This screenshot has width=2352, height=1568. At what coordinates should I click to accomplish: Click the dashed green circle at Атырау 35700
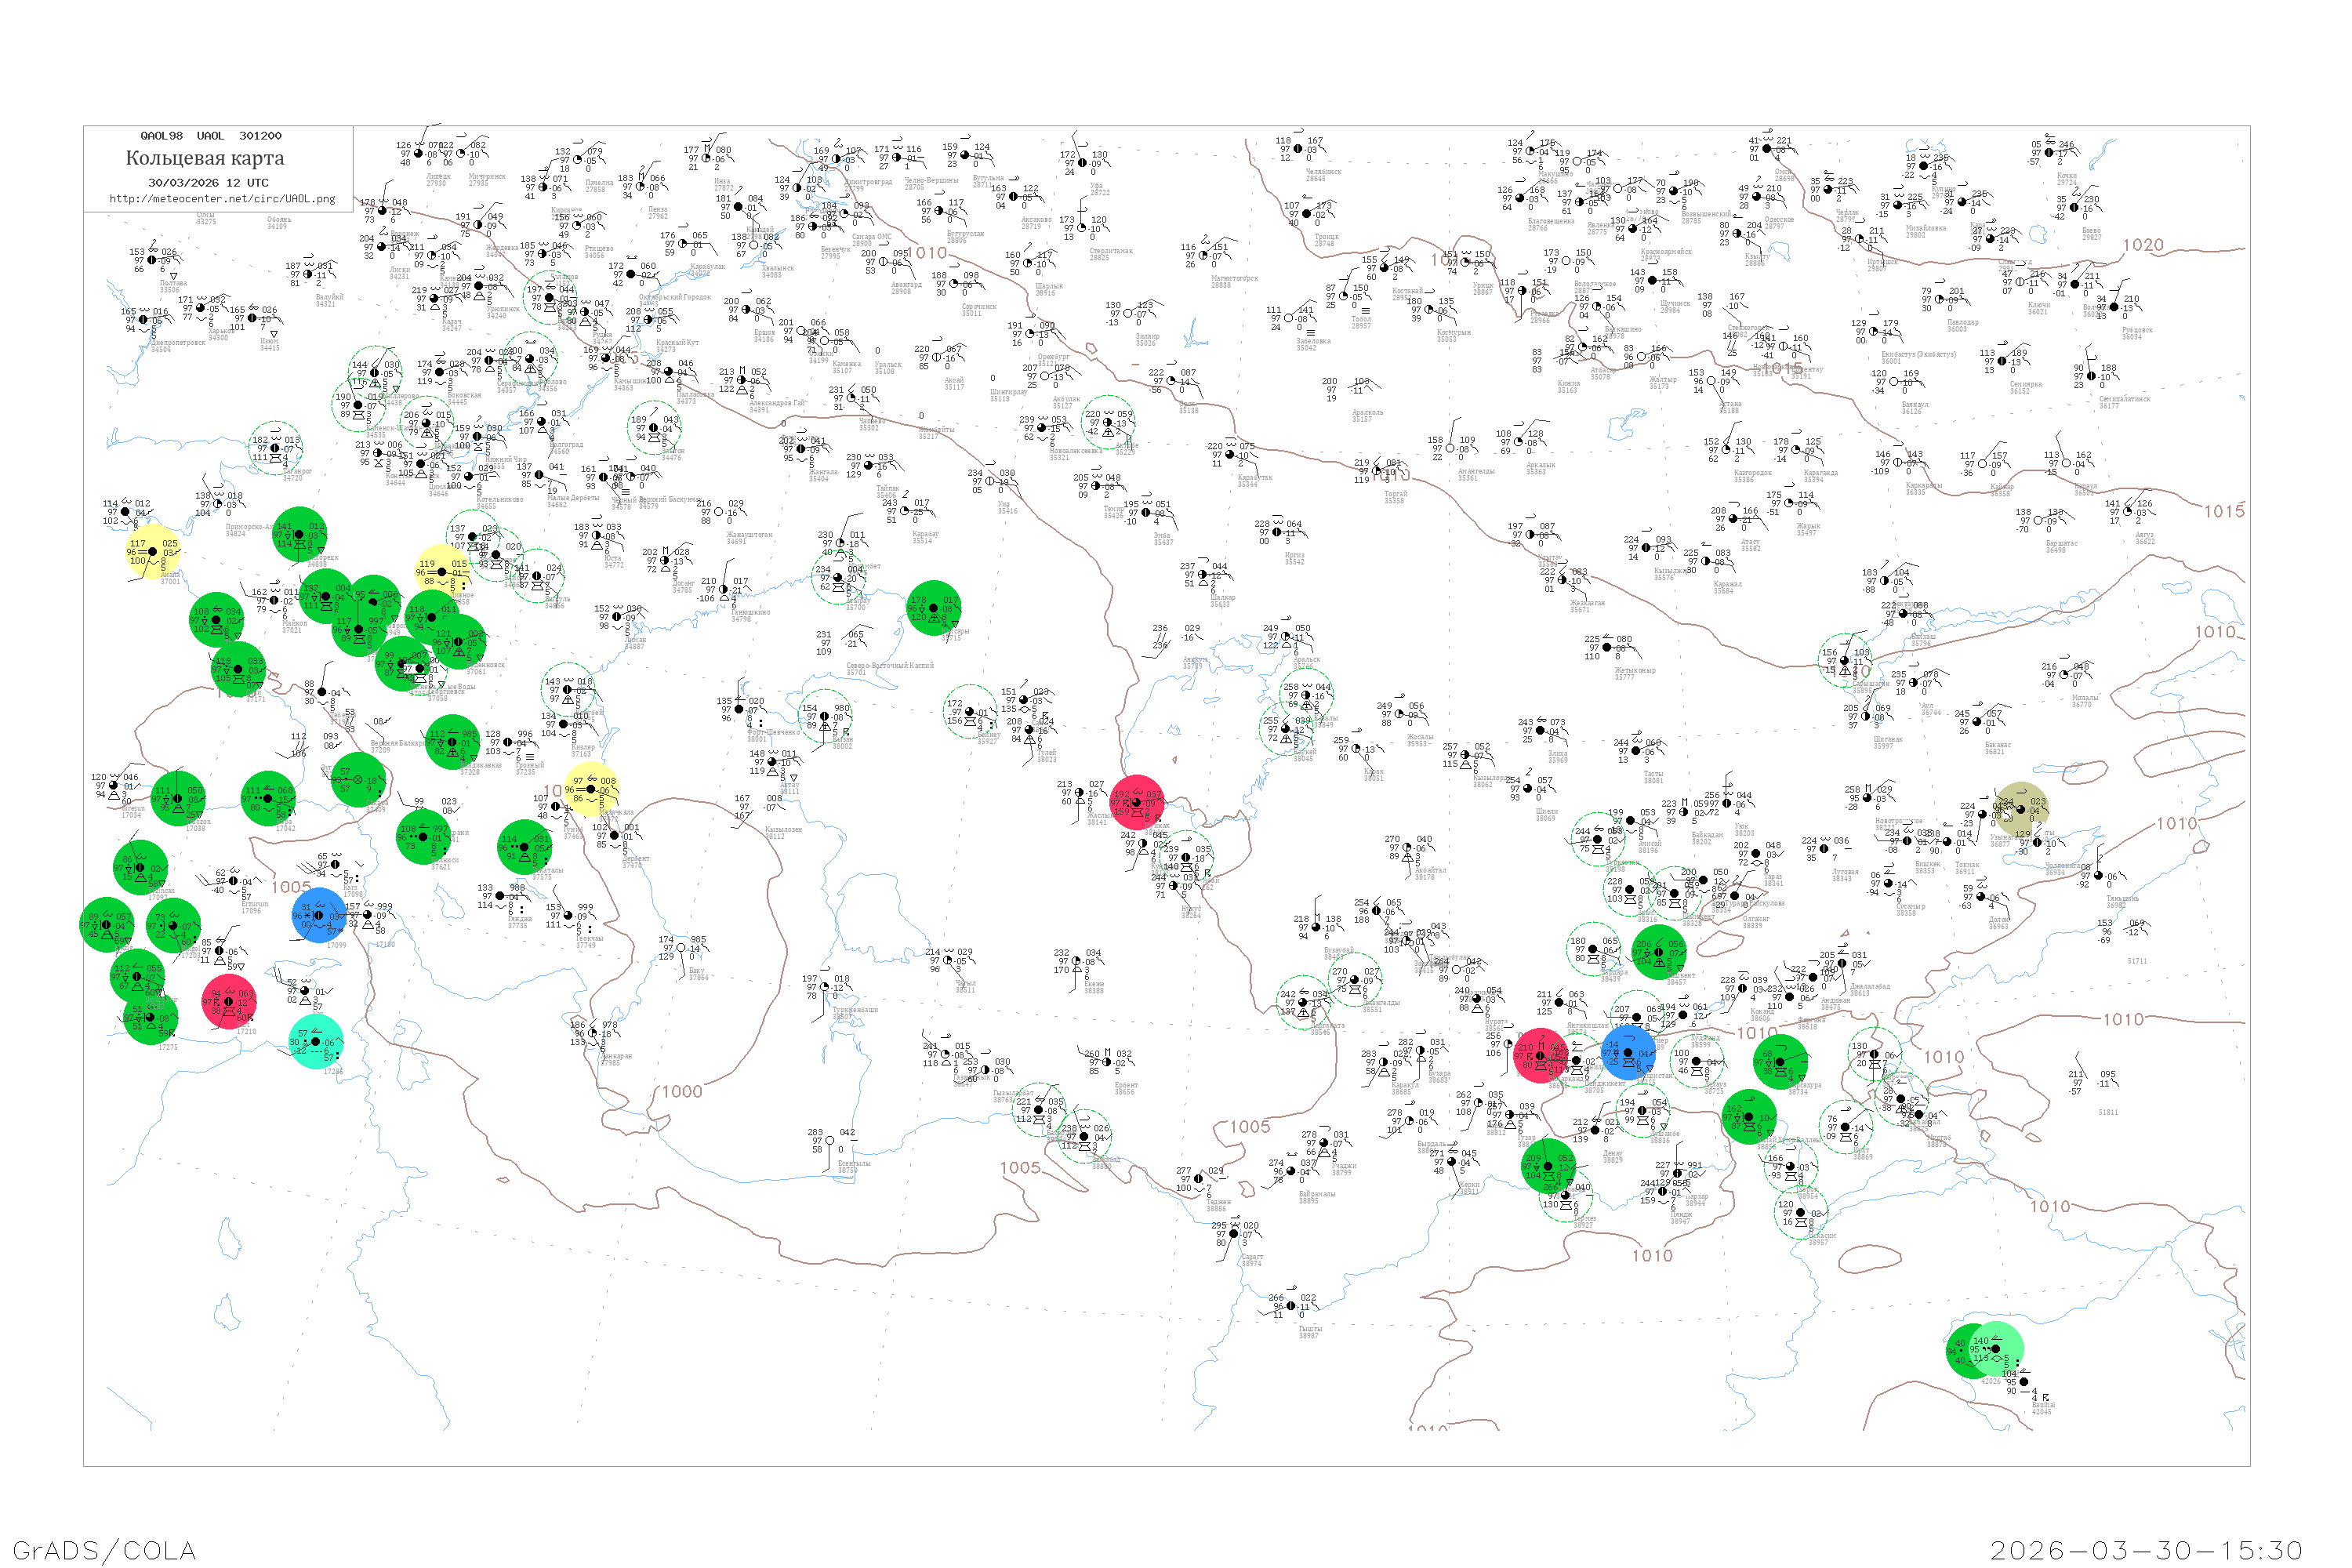coord(839,578)
